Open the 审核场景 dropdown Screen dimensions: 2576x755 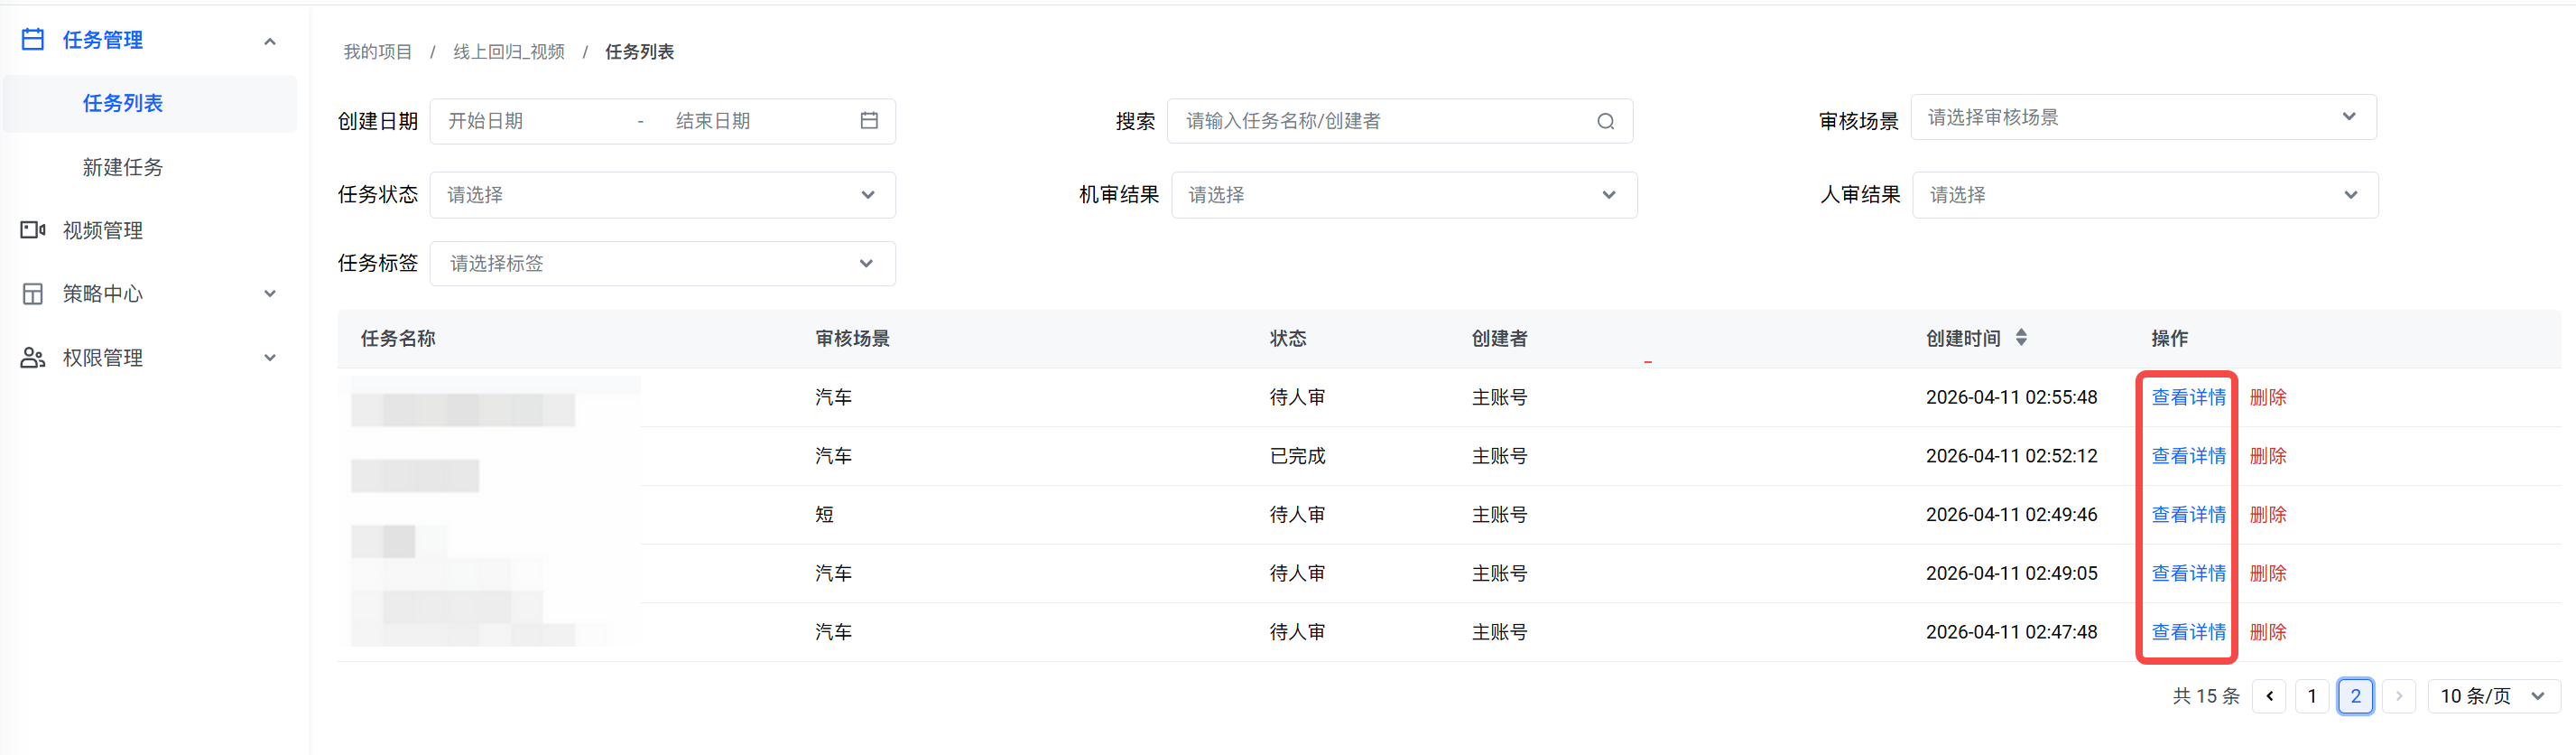[x=2143, y=117]
